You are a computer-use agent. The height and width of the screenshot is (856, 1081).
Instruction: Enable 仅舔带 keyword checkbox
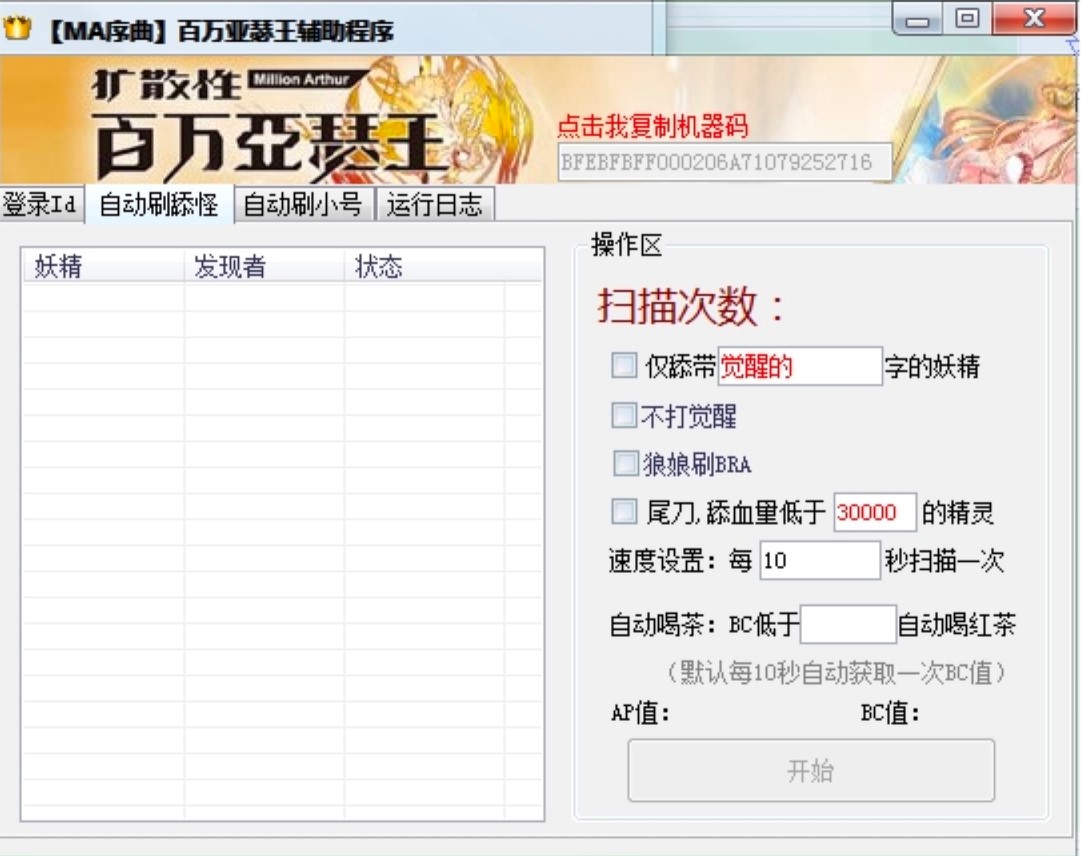tap(624, 365)
